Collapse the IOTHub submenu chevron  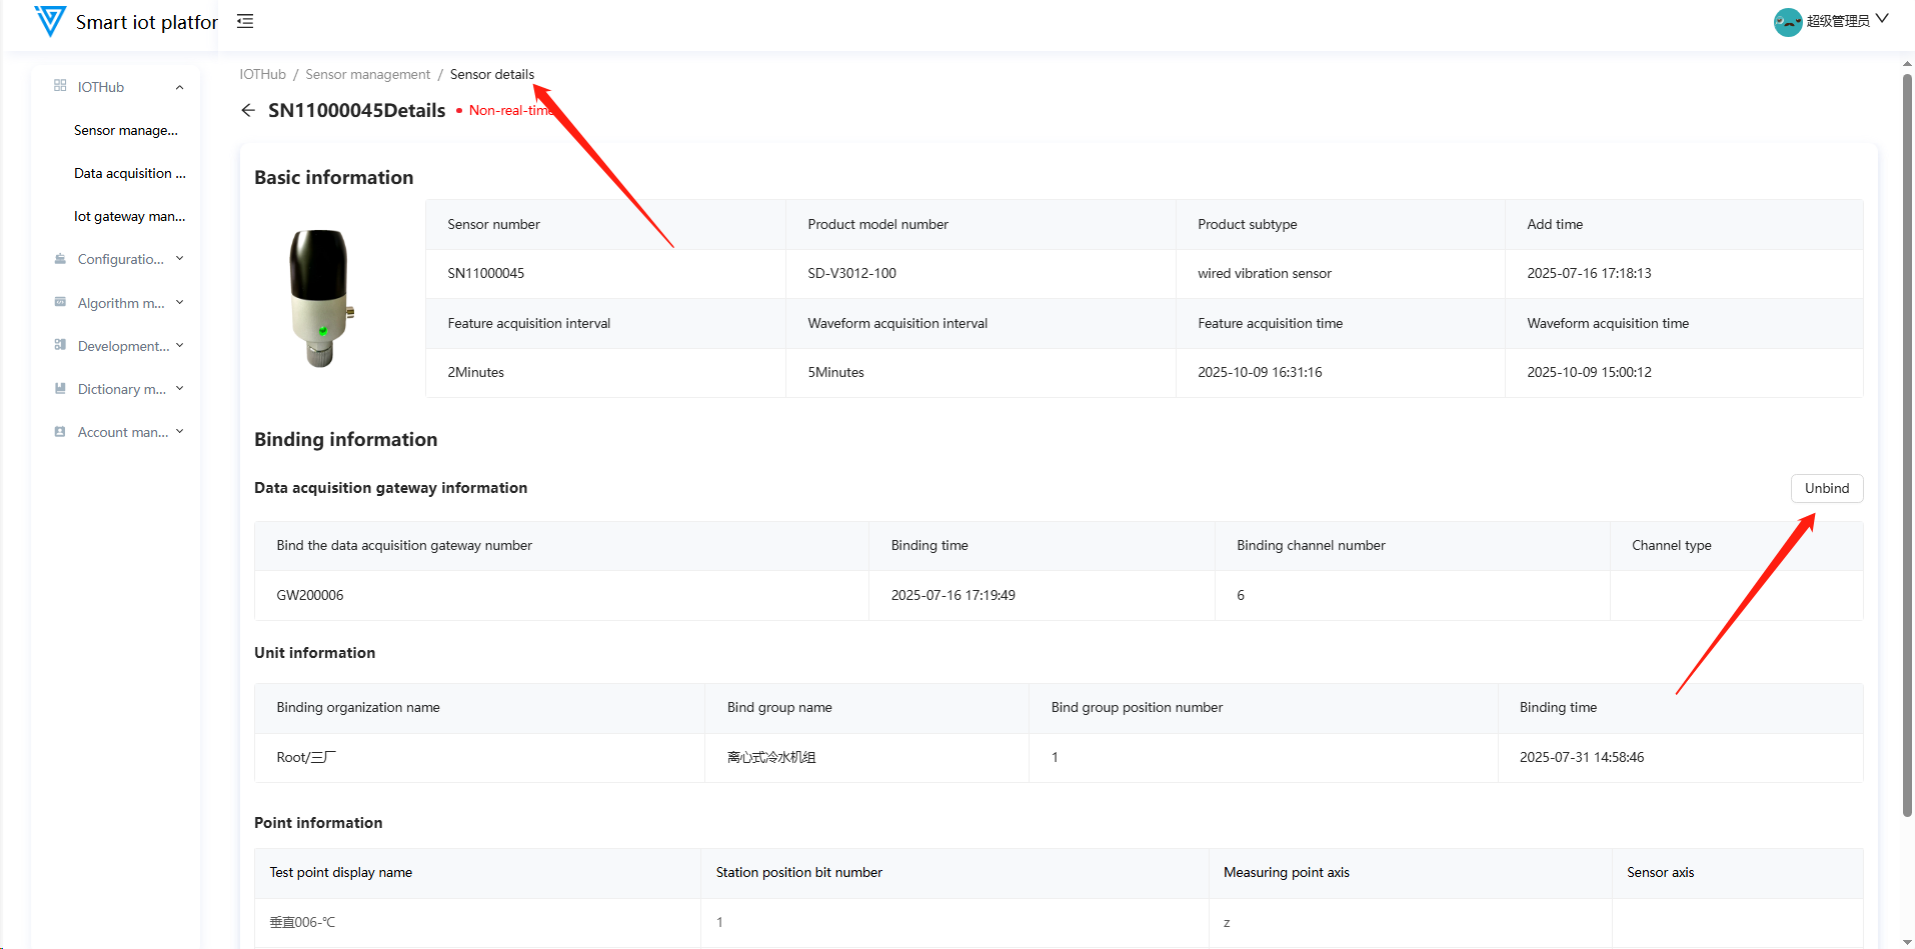(x=180, y=87)
